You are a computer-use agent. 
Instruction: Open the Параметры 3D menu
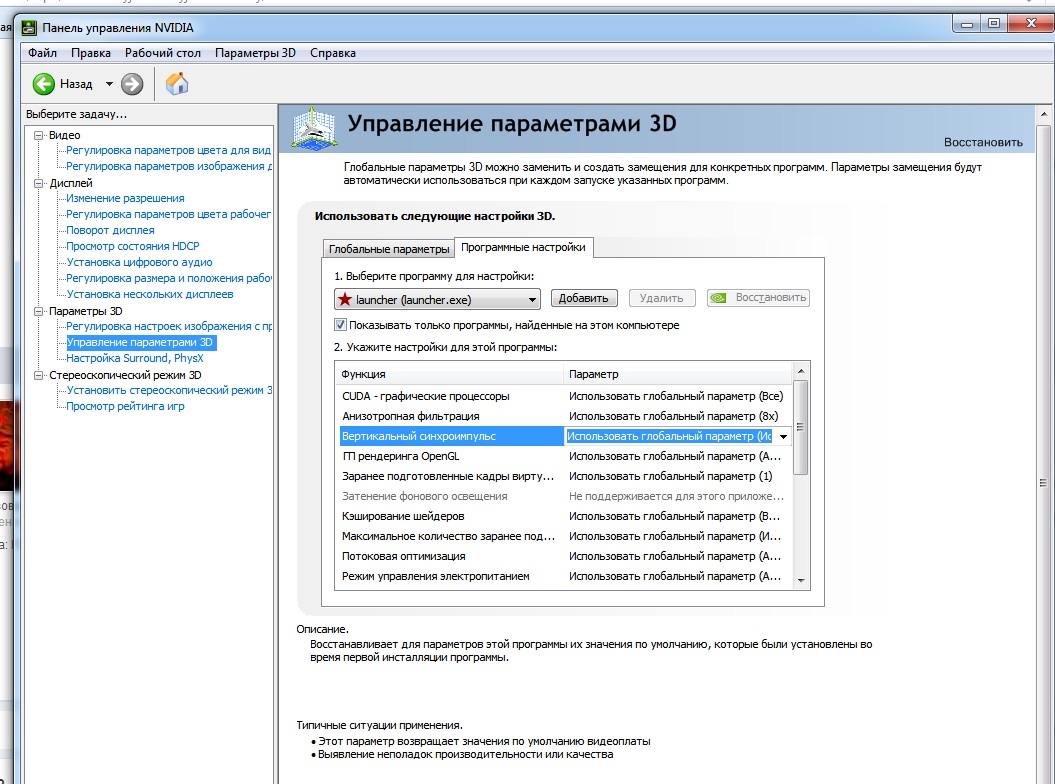coord(256,52)
